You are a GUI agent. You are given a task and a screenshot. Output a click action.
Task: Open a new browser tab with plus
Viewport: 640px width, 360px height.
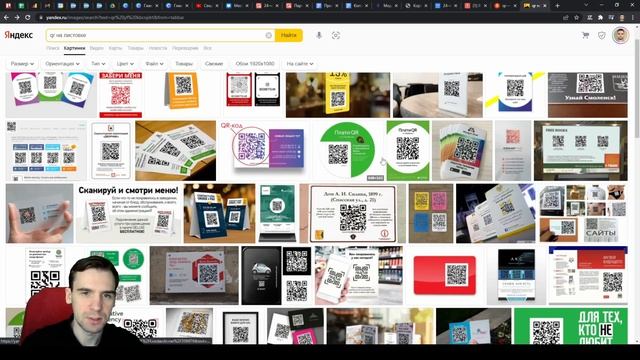(557, 6)
